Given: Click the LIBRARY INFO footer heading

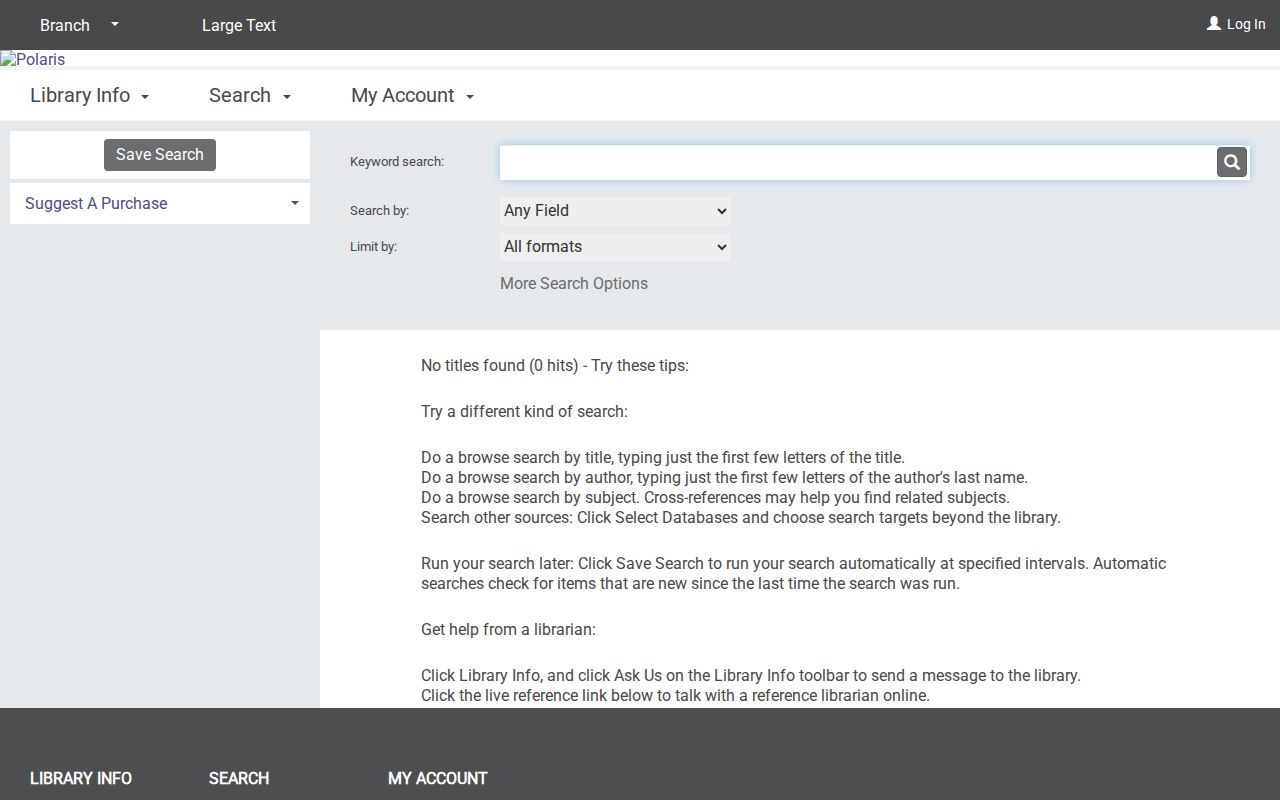Looking at the screenshot, I should [x=81, y=778].
